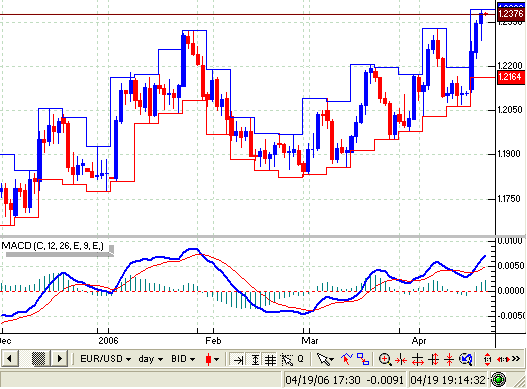Viewport: 527px width, 389px height.
Task: Click the 1.1750 price axis label
Action: pyautogui.click(x=510, y=199)
